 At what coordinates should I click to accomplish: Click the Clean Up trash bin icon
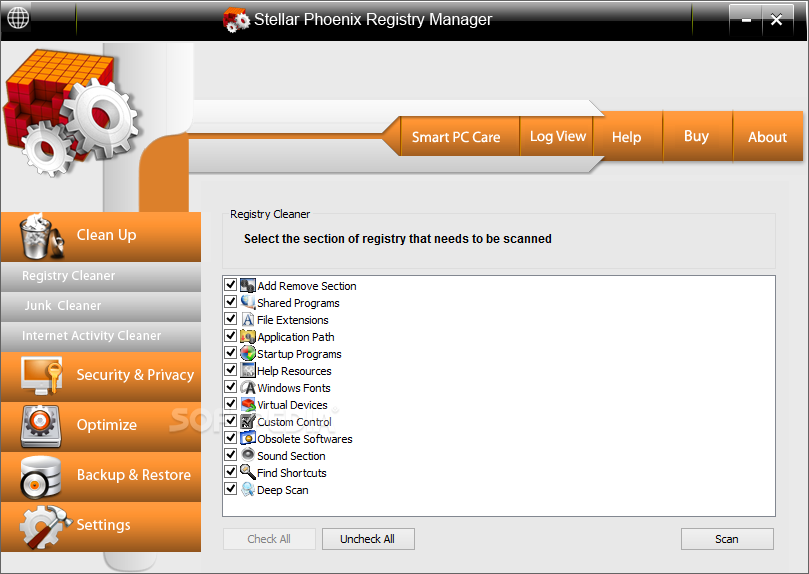tap(41, 237)
